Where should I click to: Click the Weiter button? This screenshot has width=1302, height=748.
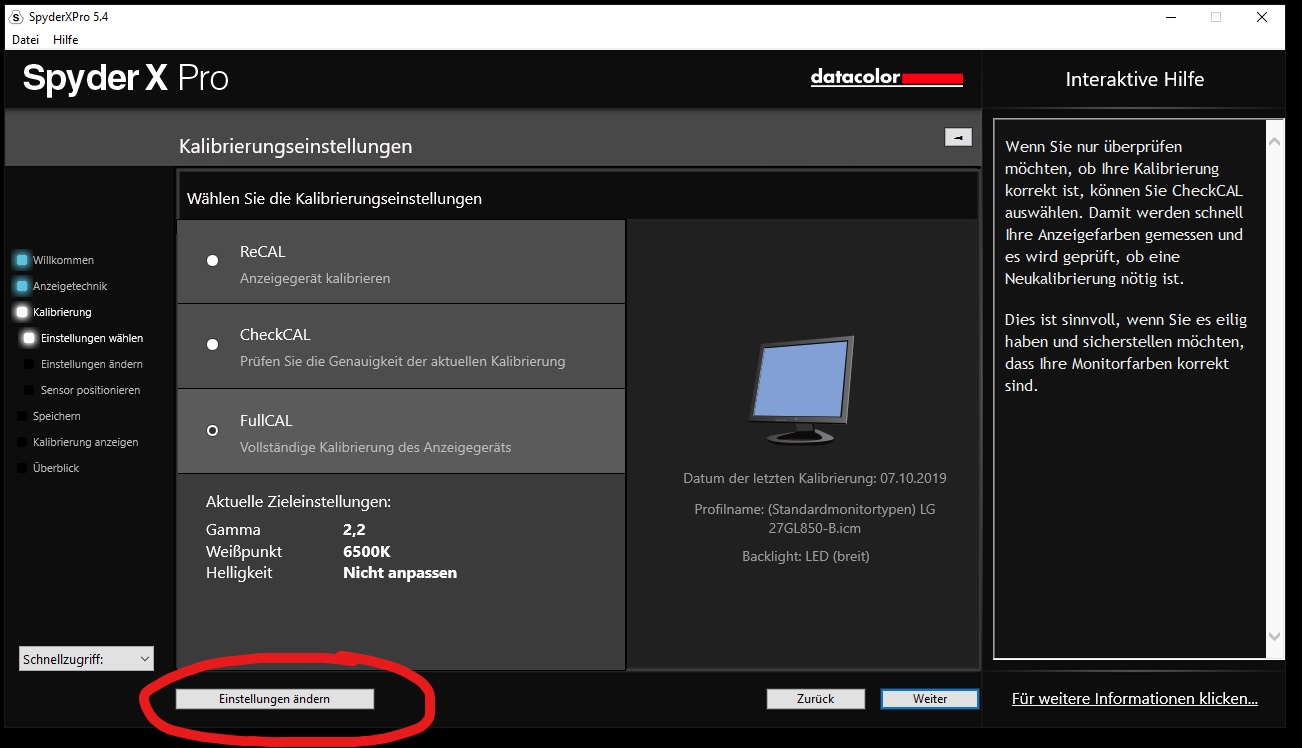pos(930,699)
